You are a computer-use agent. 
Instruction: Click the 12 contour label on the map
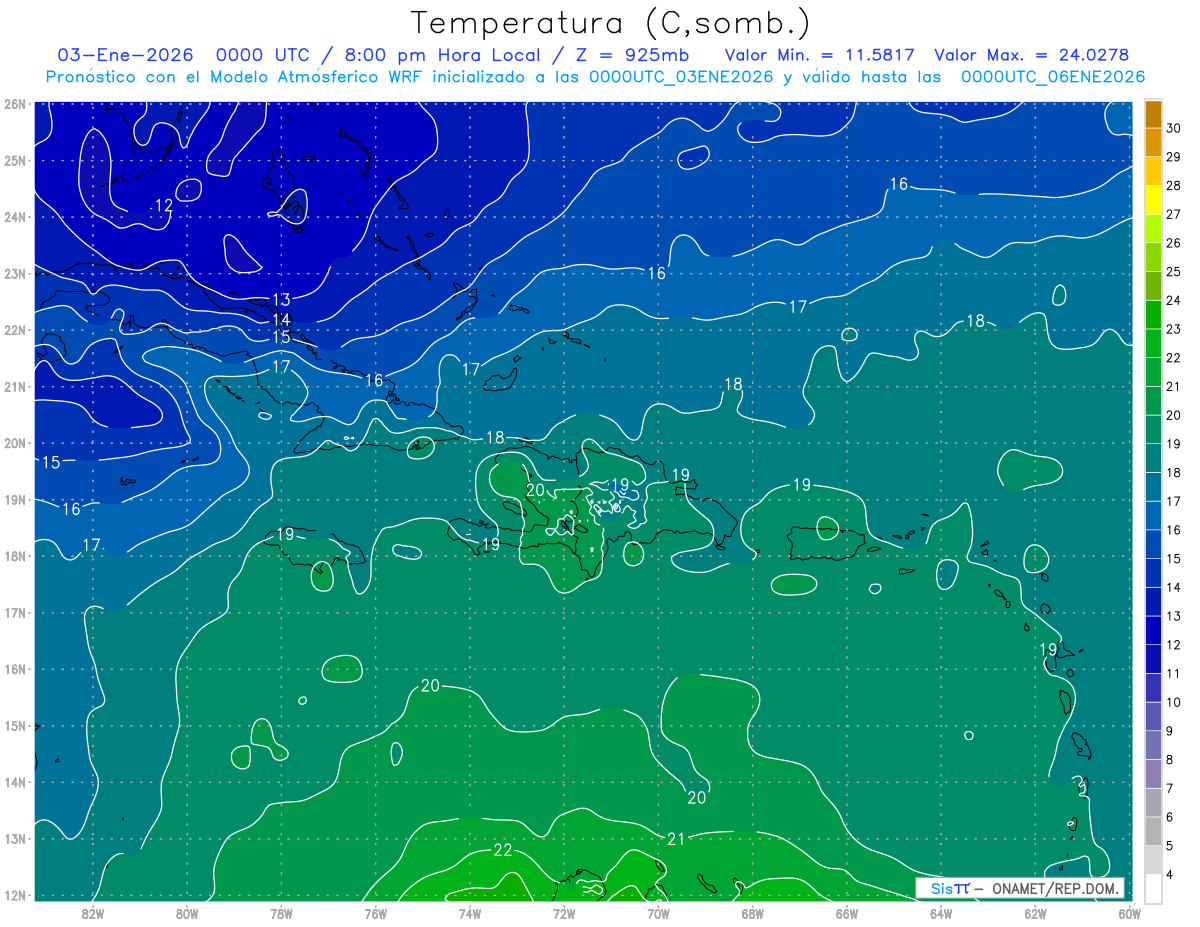pos(164,205)
